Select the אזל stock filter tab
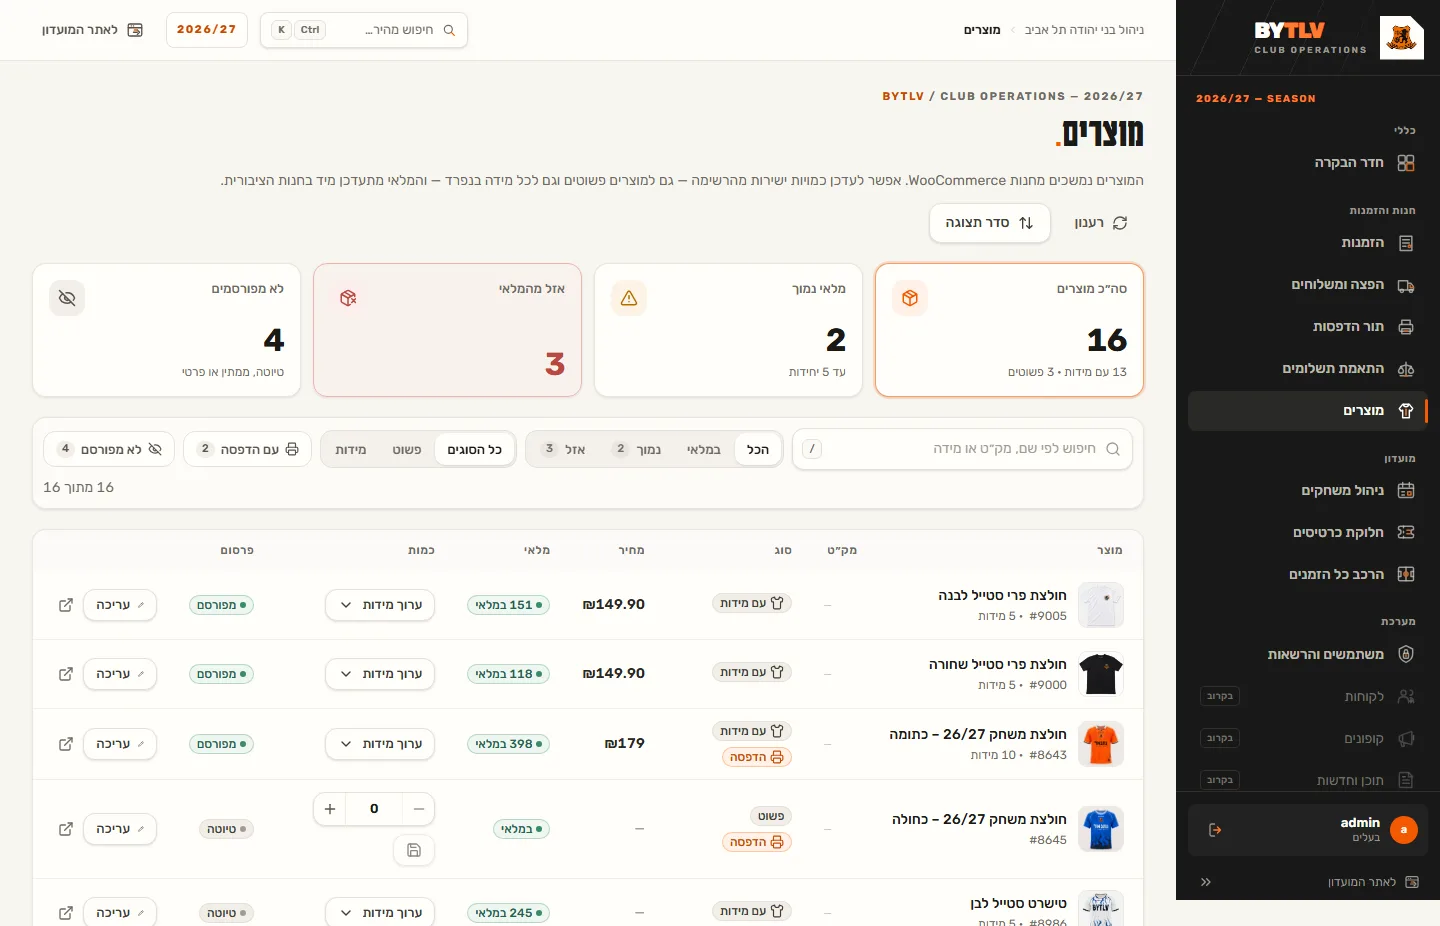This screenshot has height=926, width=1440. [565, 449]
